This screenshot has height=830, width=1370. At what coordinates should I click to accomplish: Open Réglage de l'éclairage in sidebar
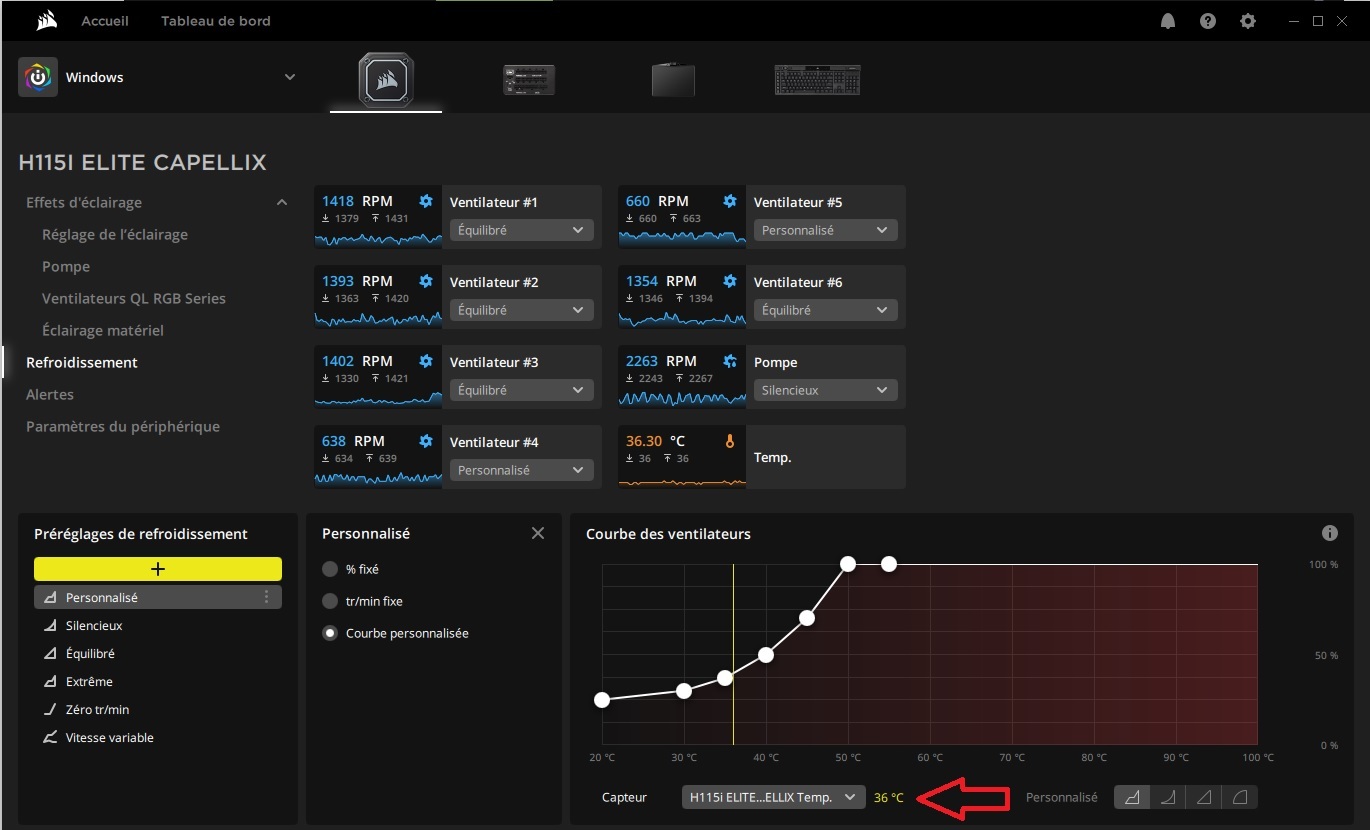pyautogui.click(x=115, y=234)
